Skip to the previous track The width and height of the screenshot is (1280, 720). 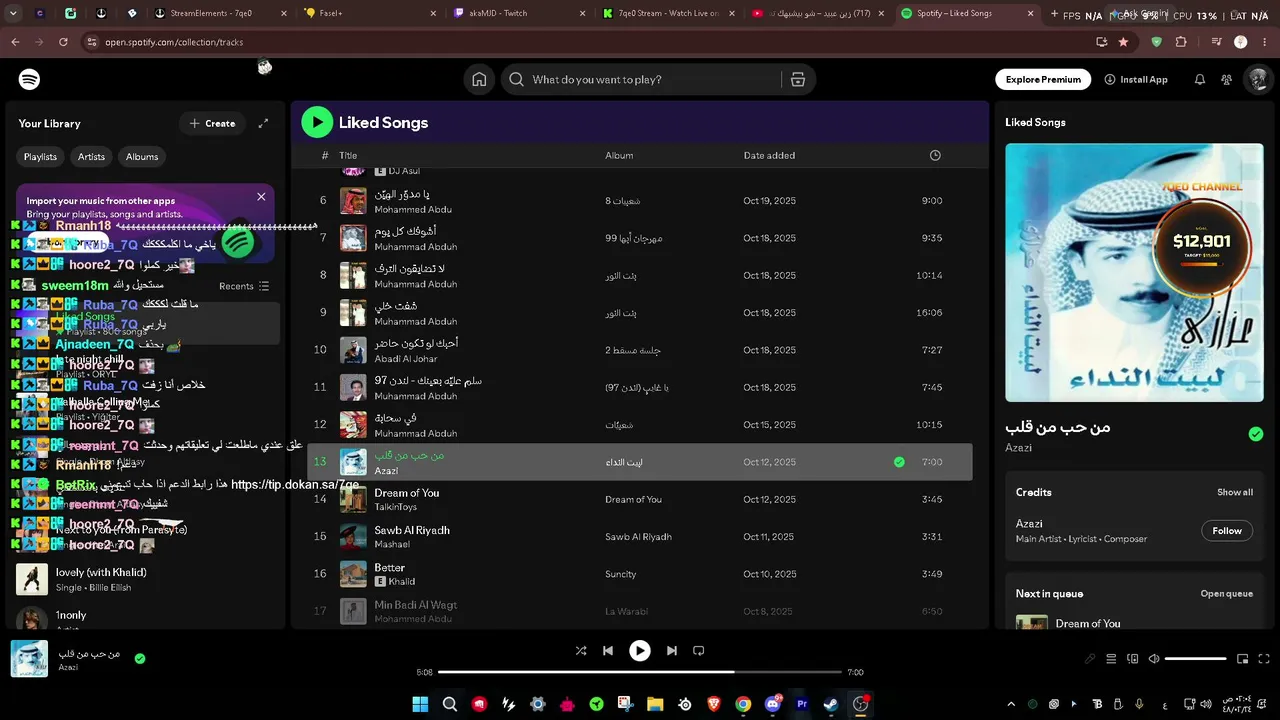point(607,651)
